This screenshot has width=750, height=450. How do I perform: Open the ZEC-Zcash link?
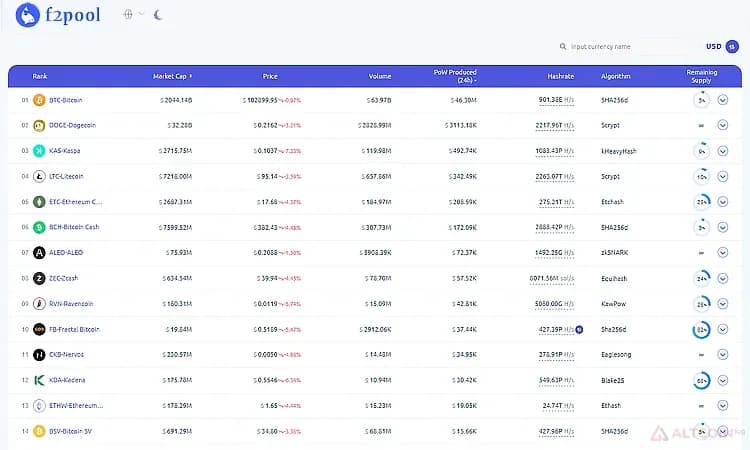coord(63,278)
